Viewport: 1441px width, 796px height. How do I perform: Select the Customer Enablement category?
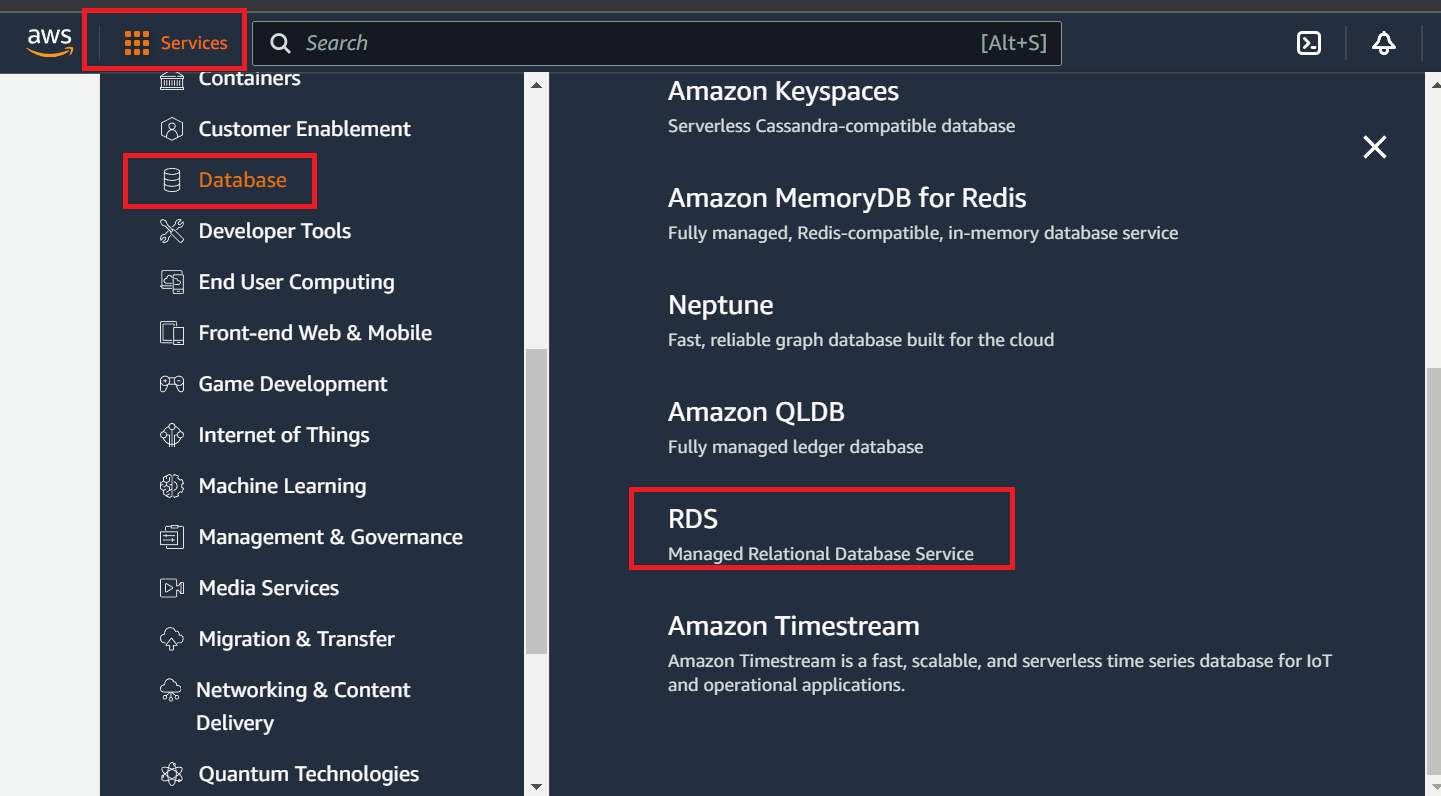coord(304,128)
